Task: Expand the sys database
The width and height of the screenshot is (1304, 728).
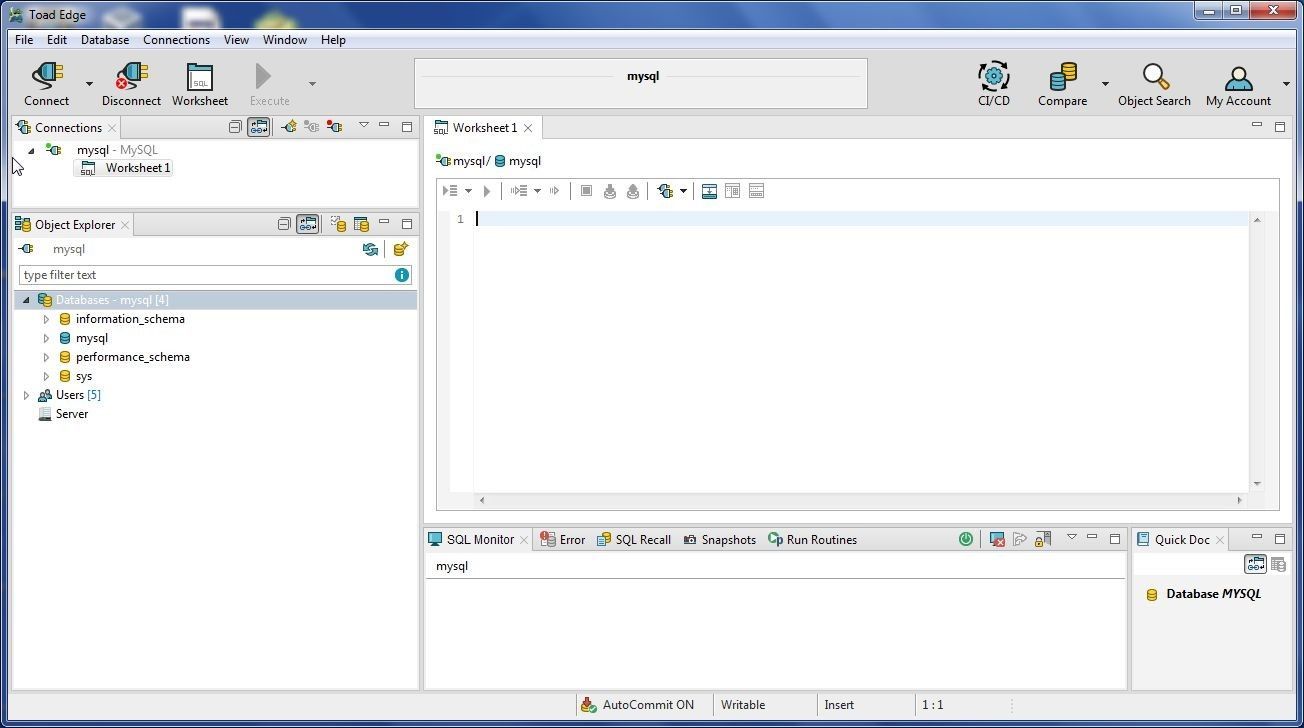Action: 46,376
